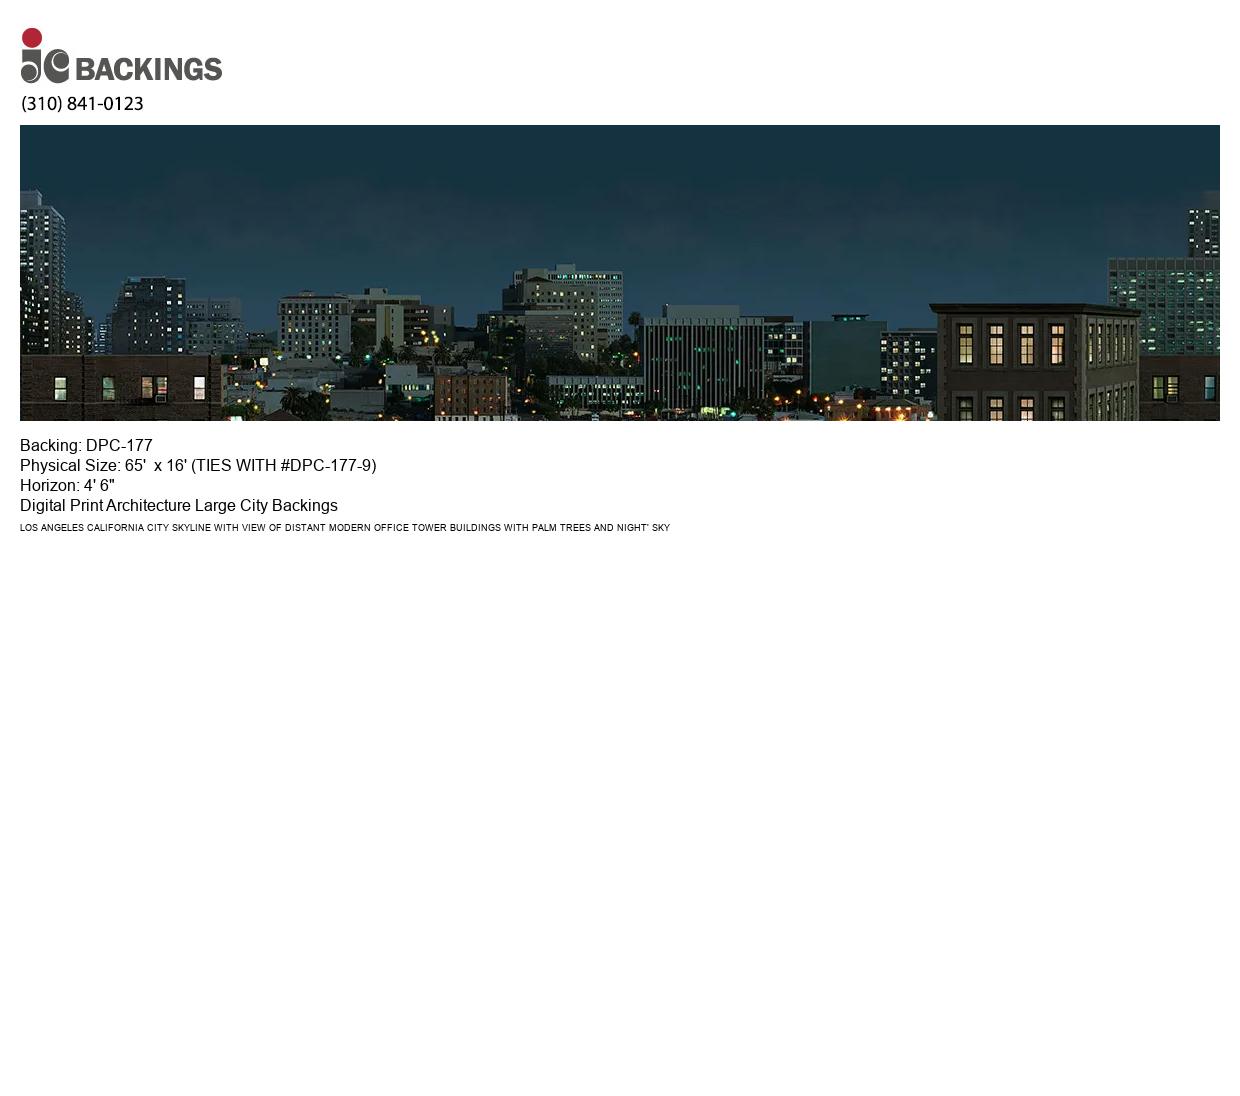Image resolution: width=1240 pixels, height=1096 pixels.
Task: Click the BACKINGS logo wordmark
Action: (149, 69)
